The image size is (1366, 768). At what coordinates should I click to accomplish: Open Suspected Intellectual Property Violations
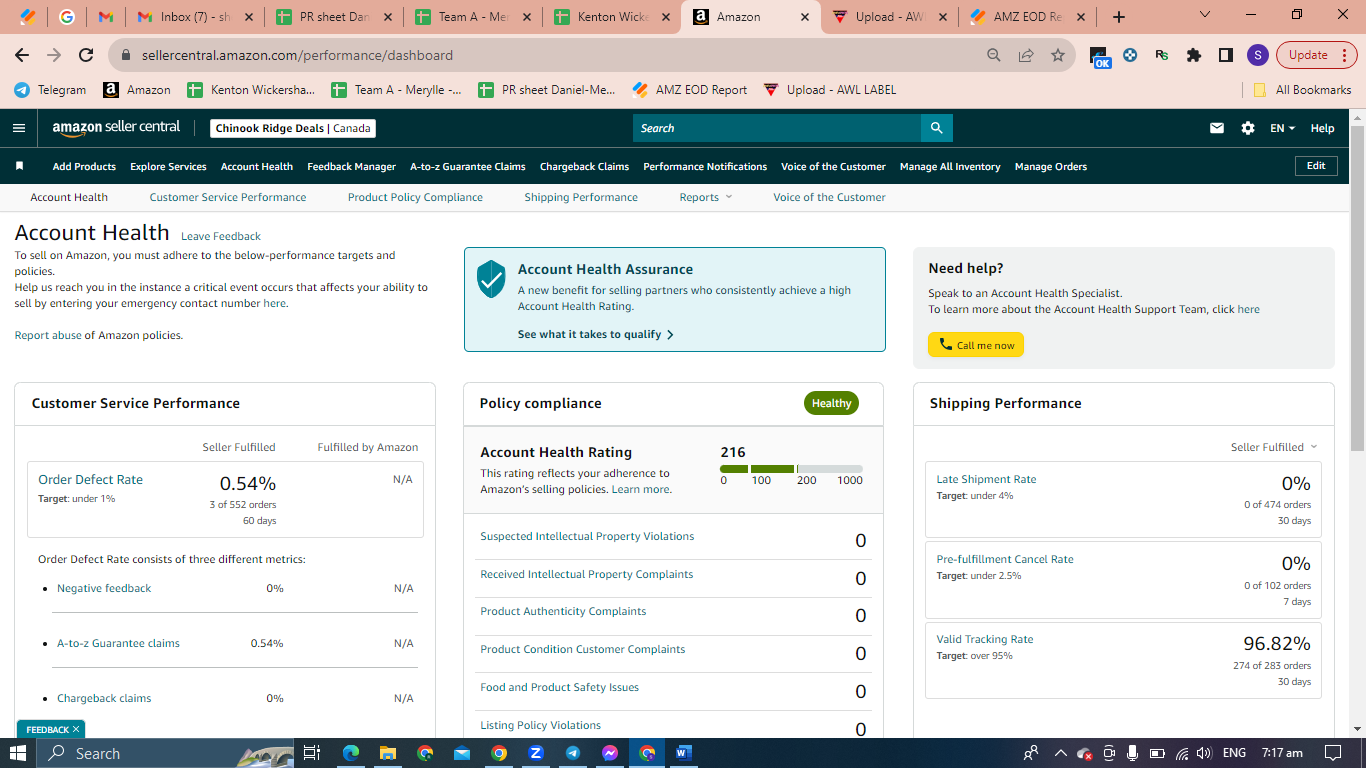click(x=587, y=536)
